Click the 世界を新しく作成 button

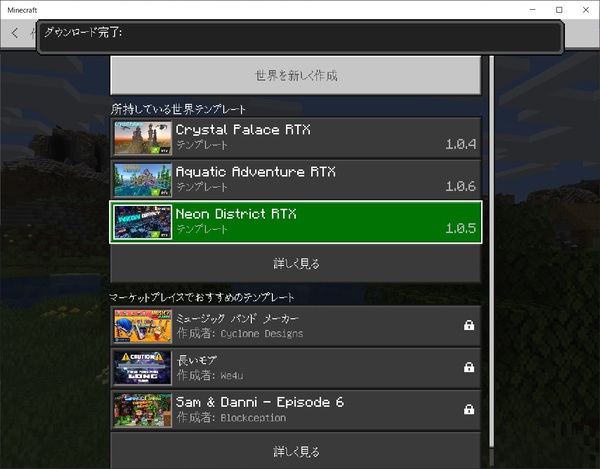point(296,75)
